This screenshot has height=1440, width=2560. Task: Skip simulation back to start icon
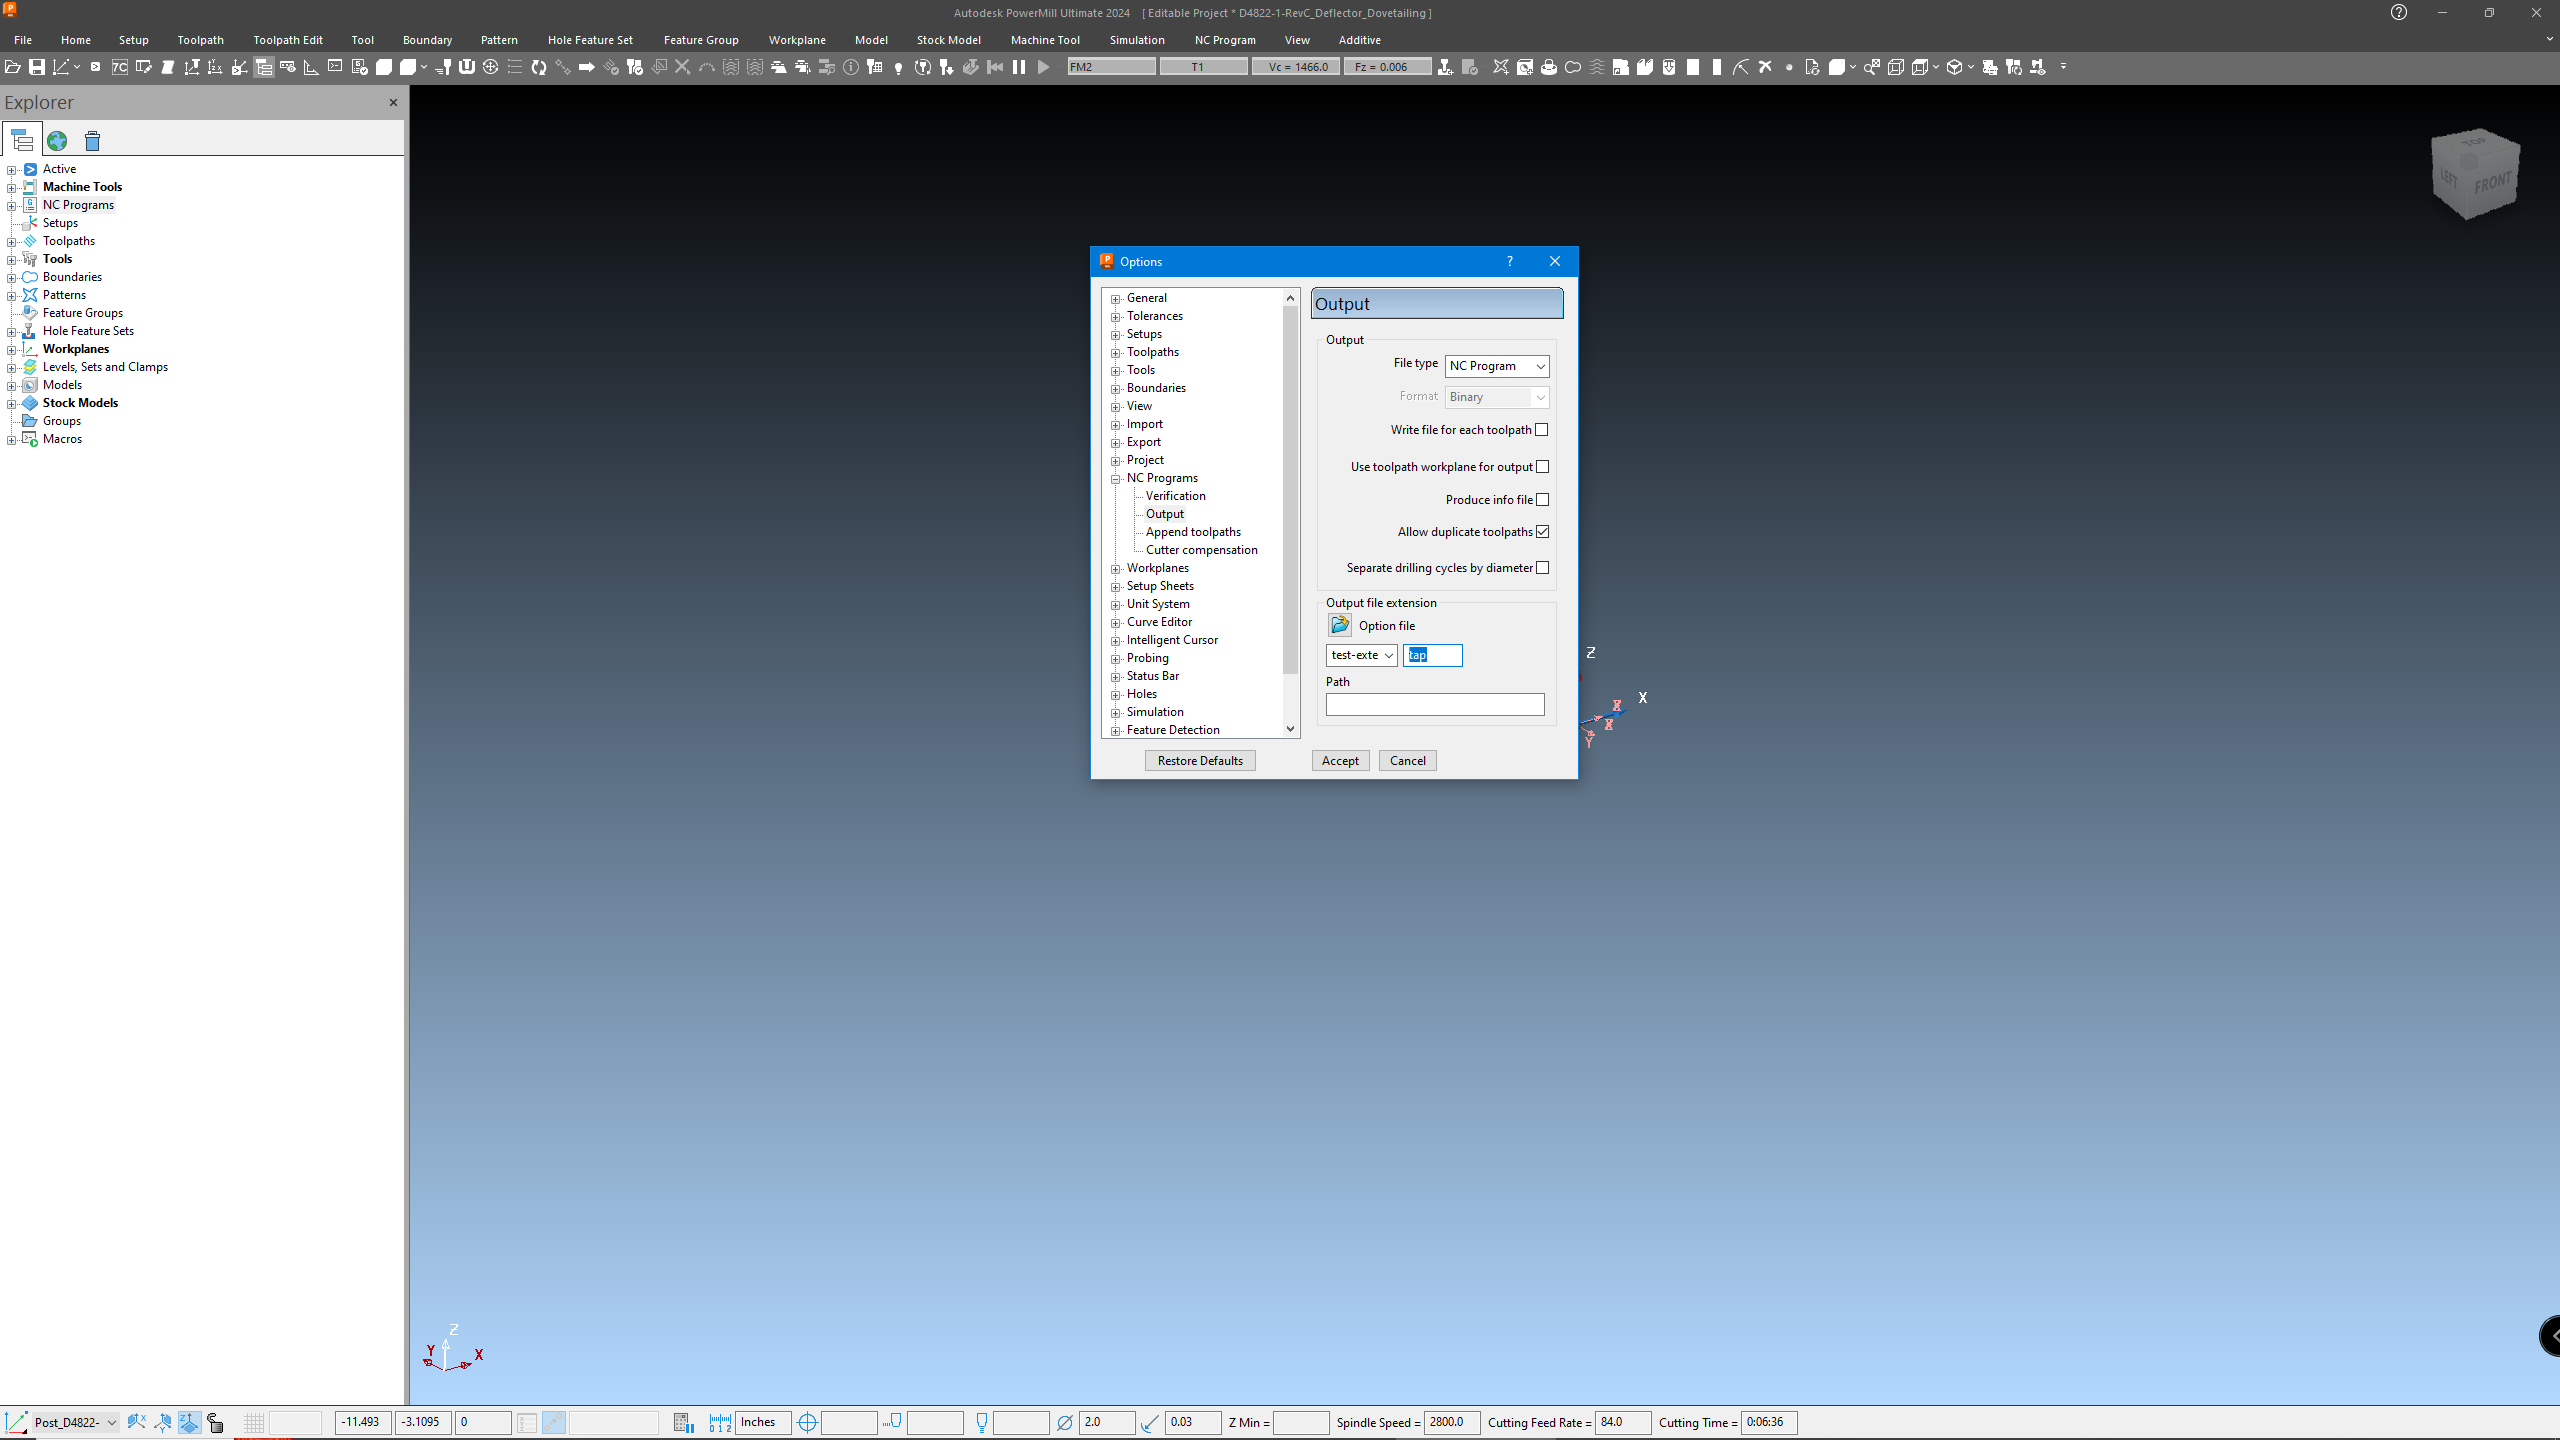tap(995, 67)
